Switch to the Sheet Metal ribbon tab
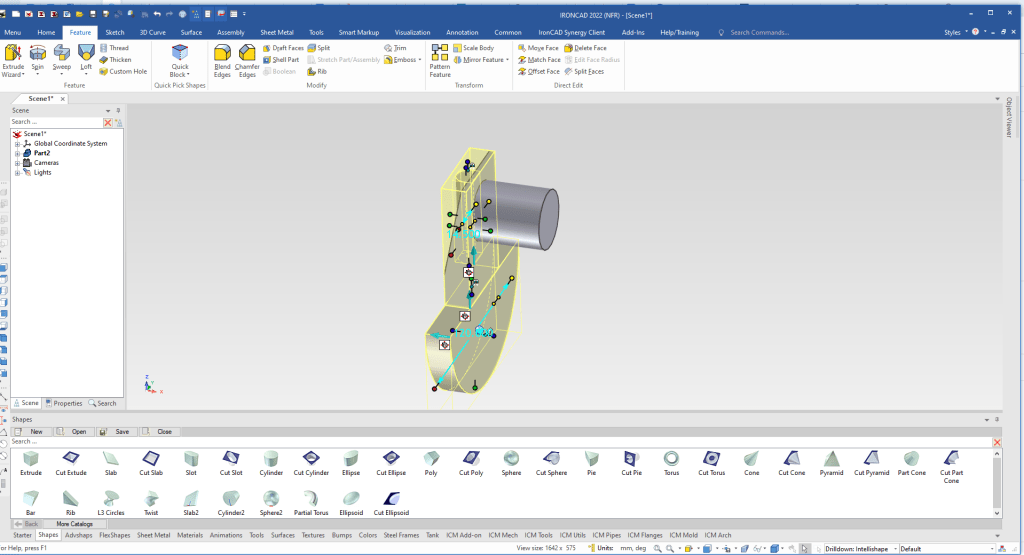This screenshot has width=1024, height=555. click(275, 32)
